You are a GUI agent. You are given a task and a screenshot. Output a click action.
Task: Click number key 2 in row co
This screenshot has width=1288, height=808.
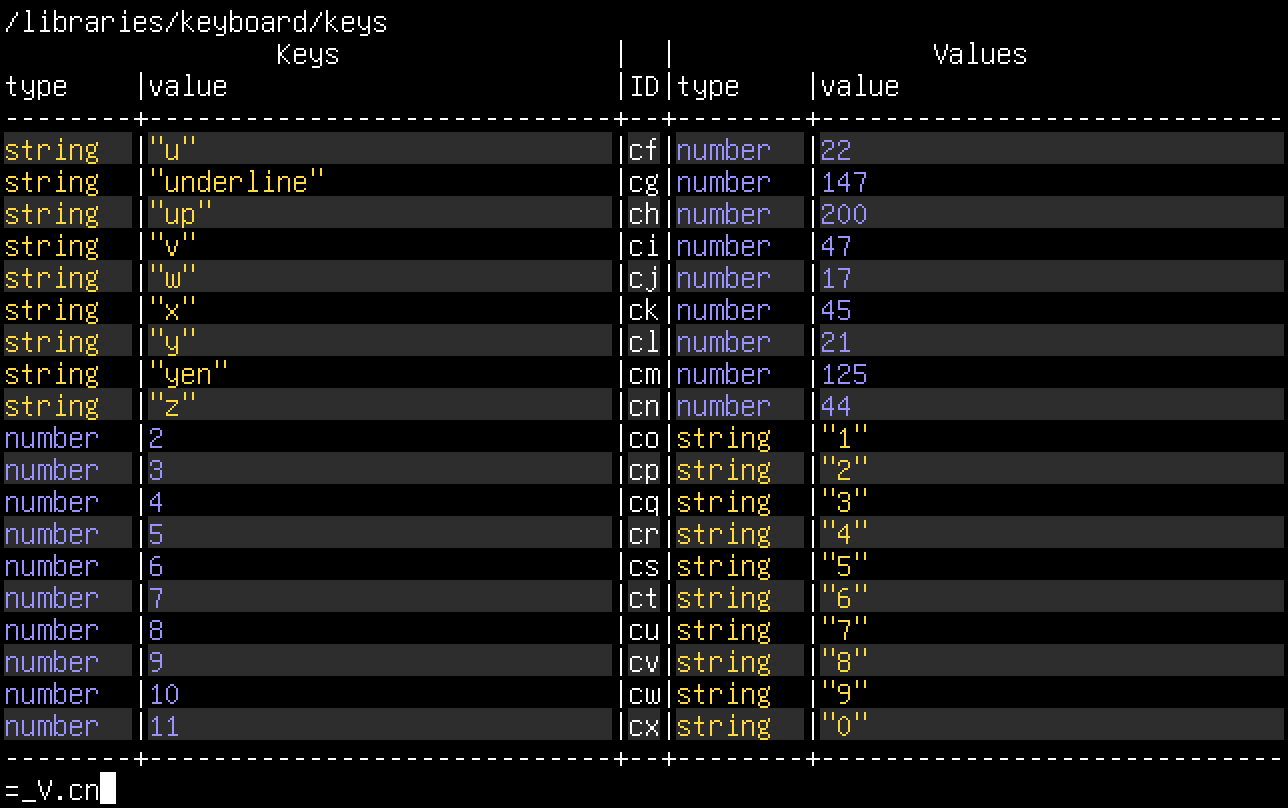[x=156, y=438]
